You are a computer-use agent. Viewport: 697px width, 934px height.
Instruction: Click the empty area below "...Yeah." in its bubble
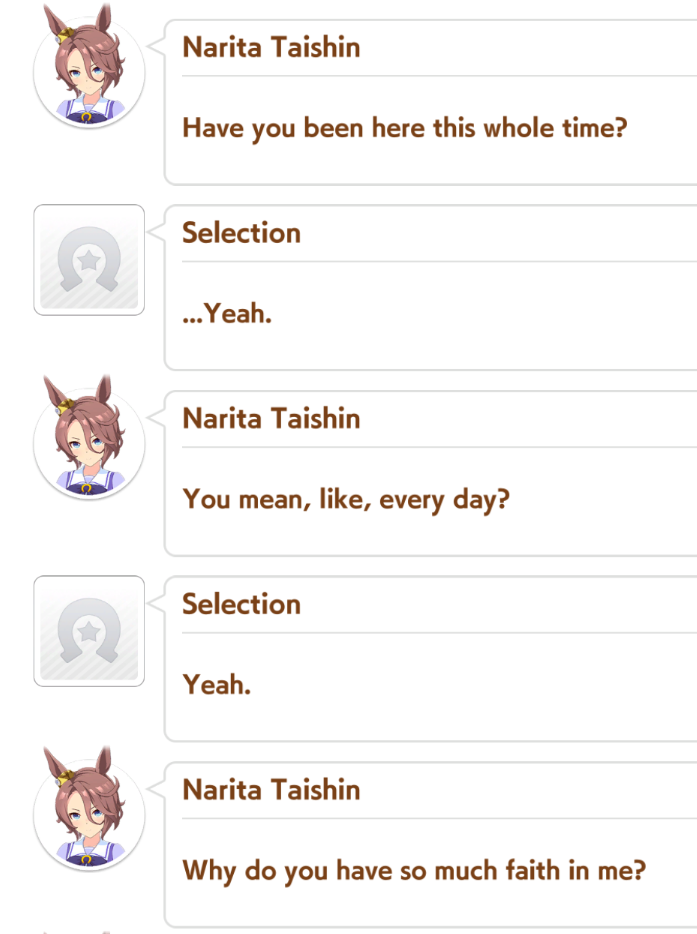[x=430, y=348]
